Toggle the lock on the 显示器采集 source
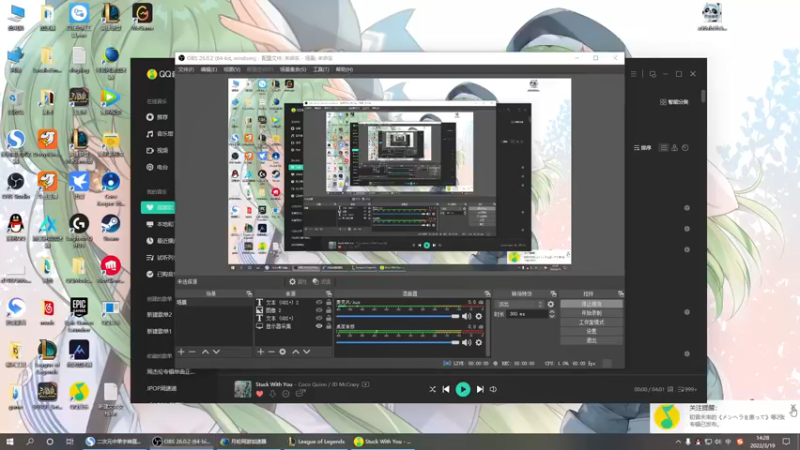800x450 pixels. tap(329, 326)
